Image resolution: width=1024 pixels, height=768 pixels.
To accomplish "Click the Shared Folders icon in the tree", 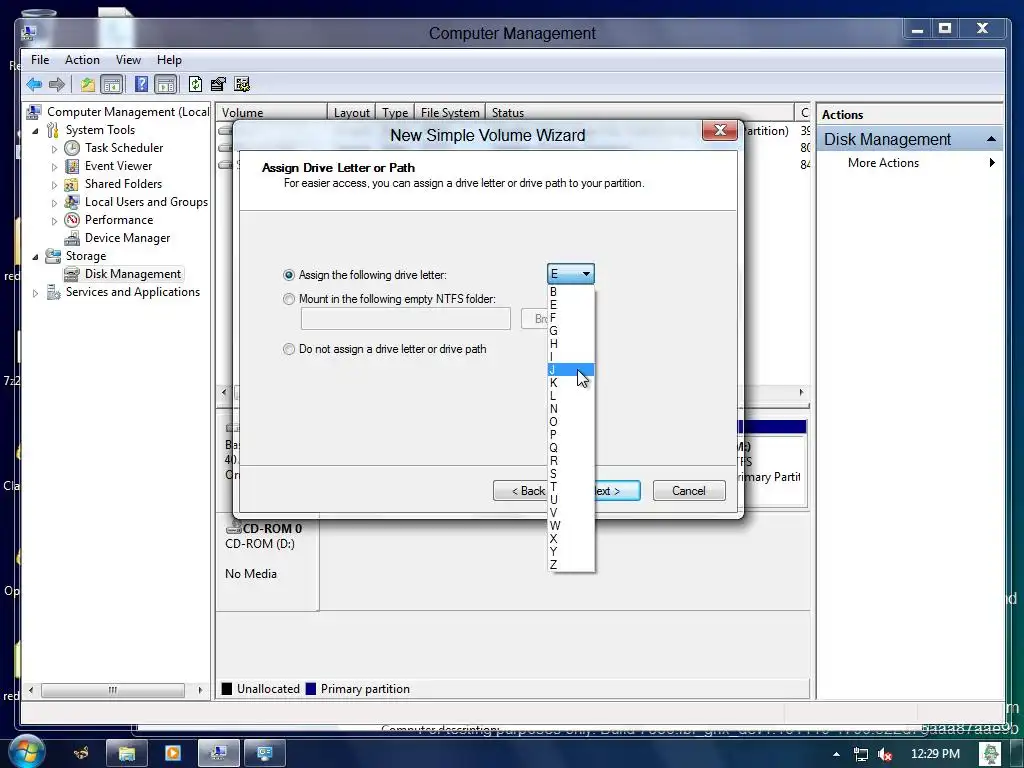I will point(72,184).
